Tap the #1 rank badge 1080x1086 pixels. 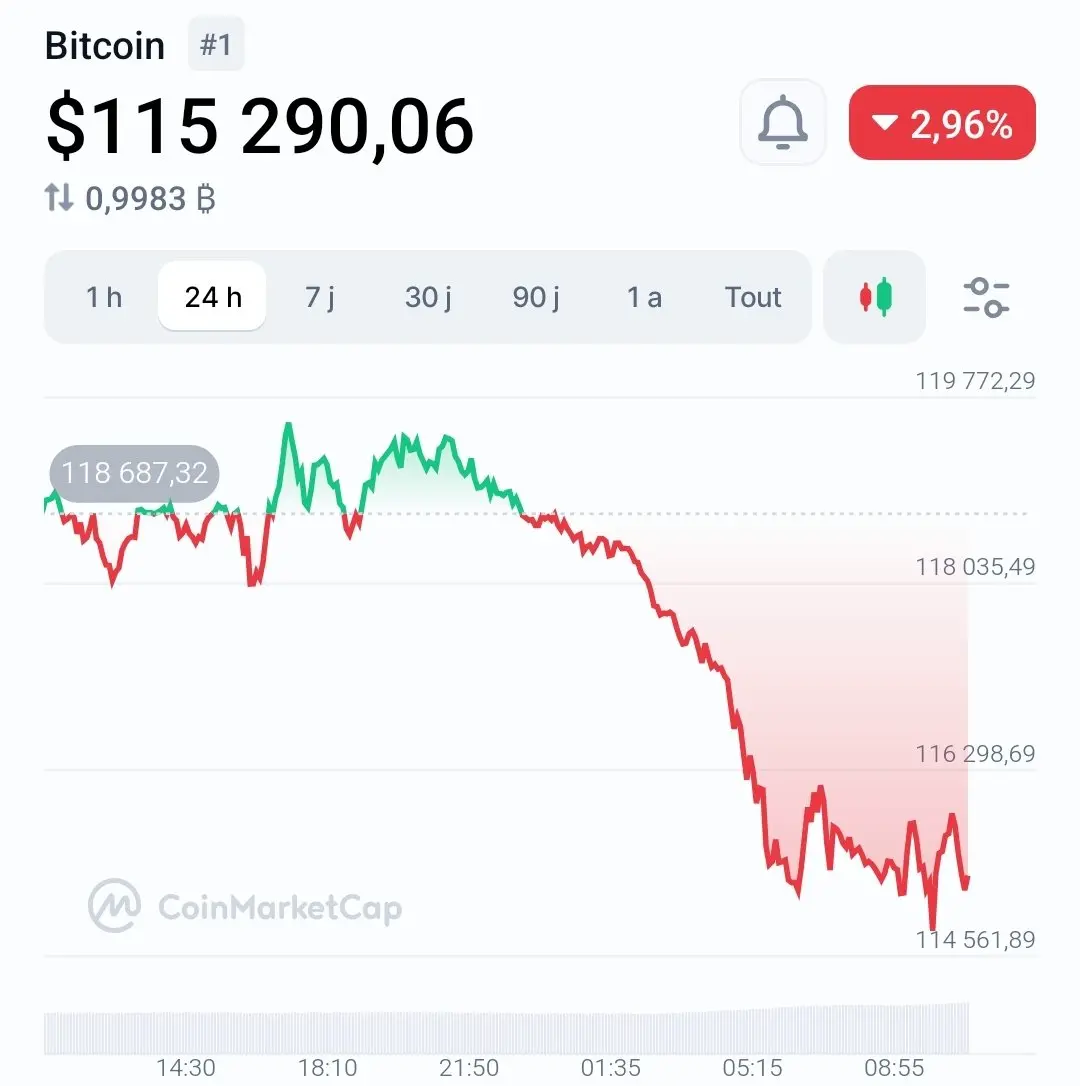pos(215,44)
